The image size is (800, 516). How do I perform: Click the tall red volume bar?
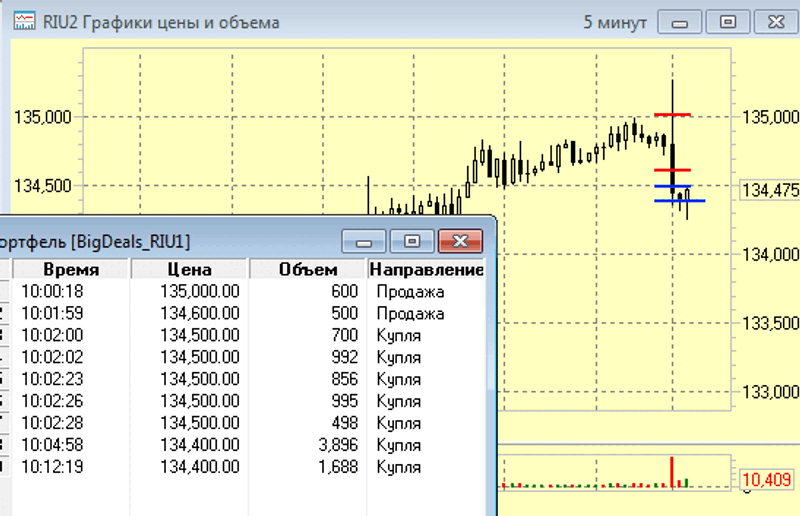pos(672,473)
